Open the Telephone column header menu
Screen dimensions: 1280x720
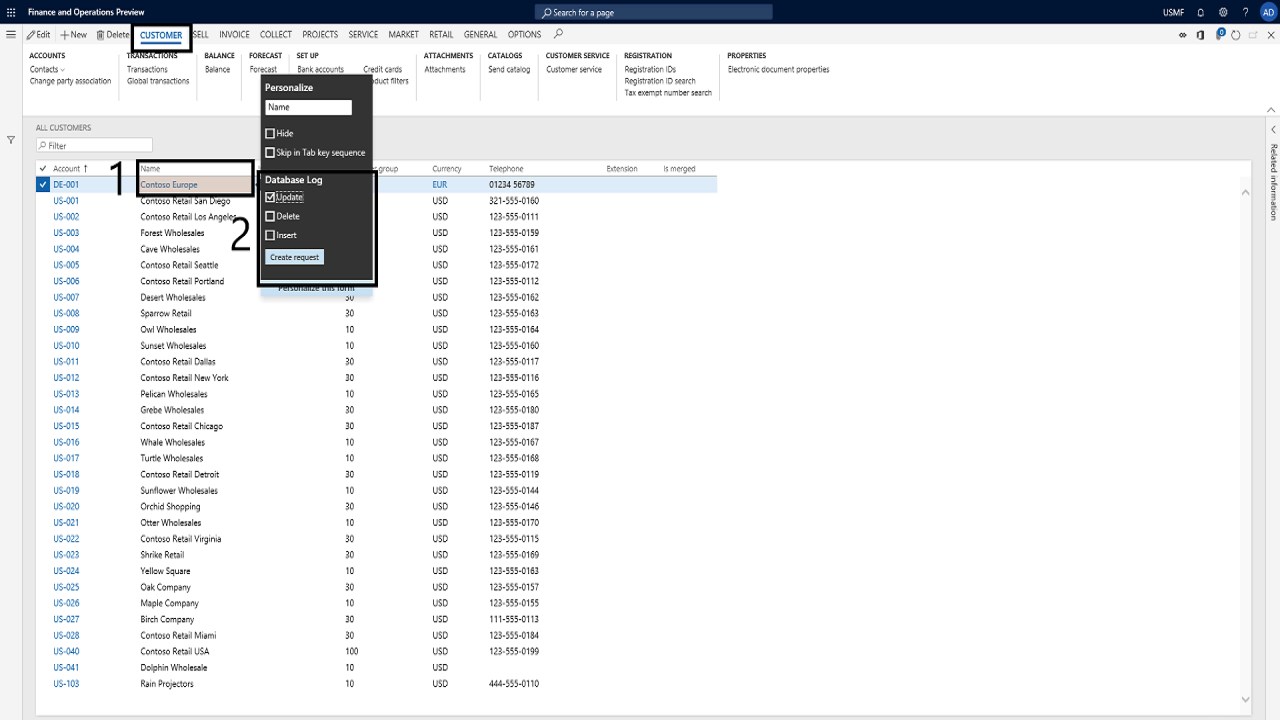click(x=506, y=168)
